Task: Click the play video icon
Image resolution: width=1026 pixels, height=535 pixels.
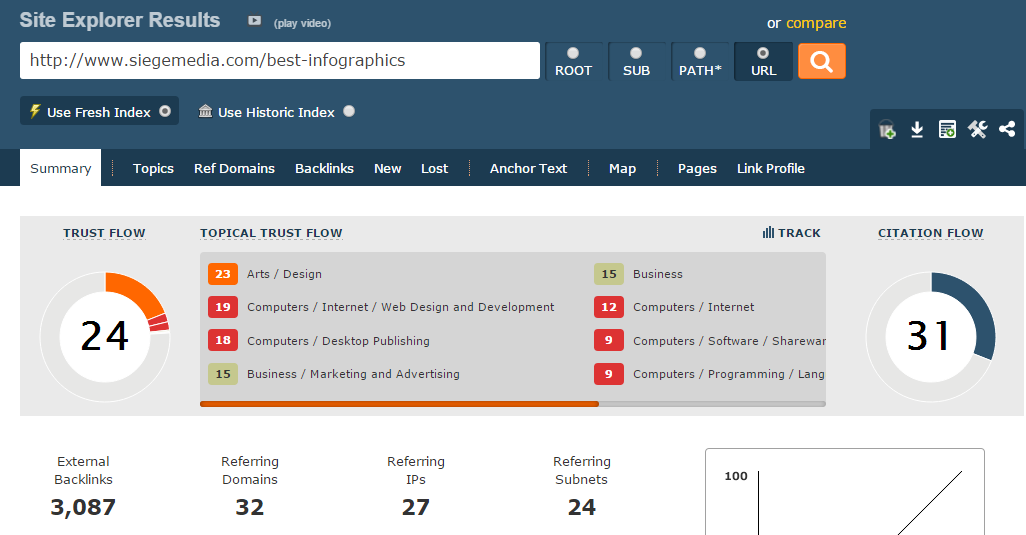Action: (x=255, y=21)
